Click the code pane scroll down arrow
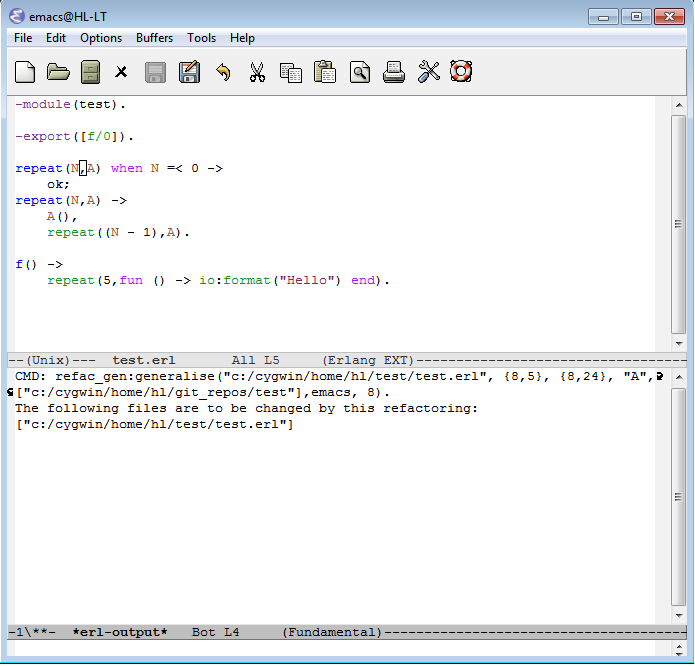Image resolution: width=695 pixels, height=666 pixels. pyautogui.click(x=679, y=343)
